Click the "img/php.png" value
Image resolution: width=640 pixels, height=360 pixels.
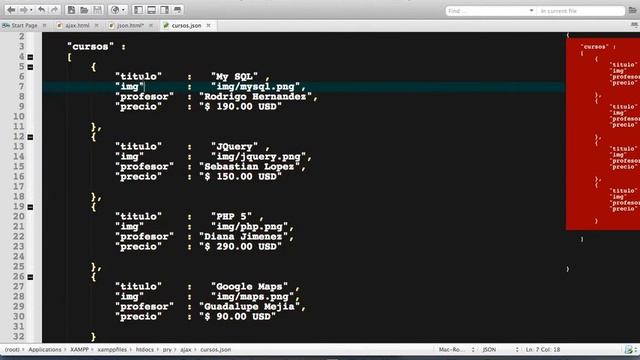point(250,227)
